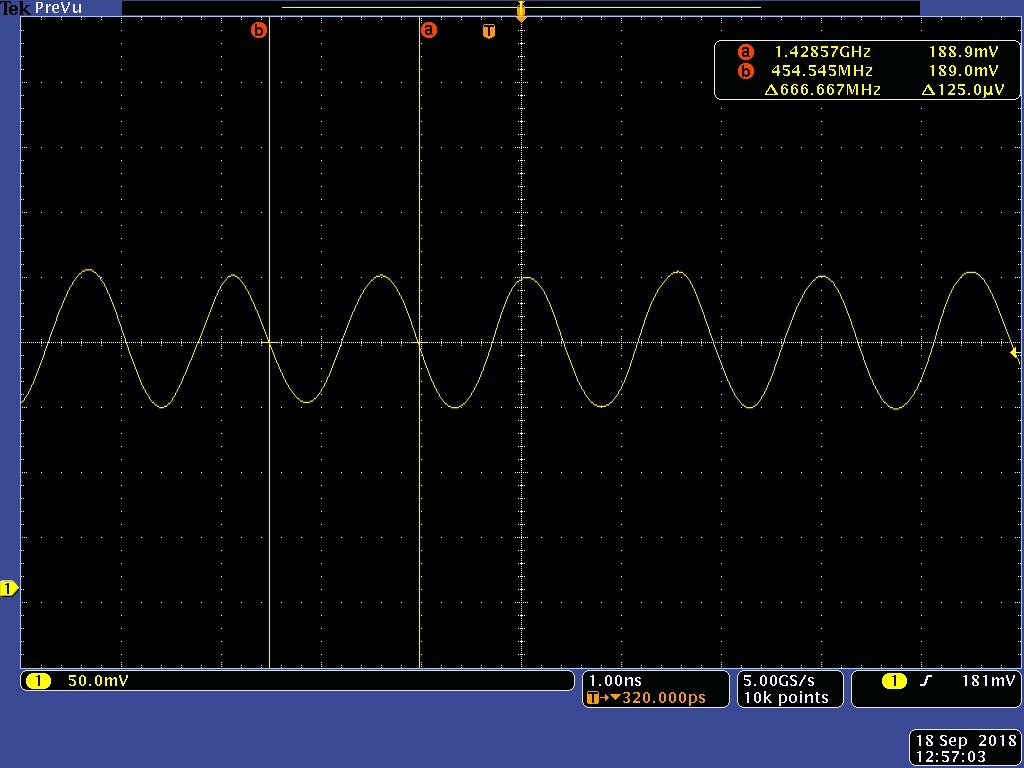Click the 50.0mV vertical scale value
This screenshot has width=1024, height=768.
click(98, 681)
